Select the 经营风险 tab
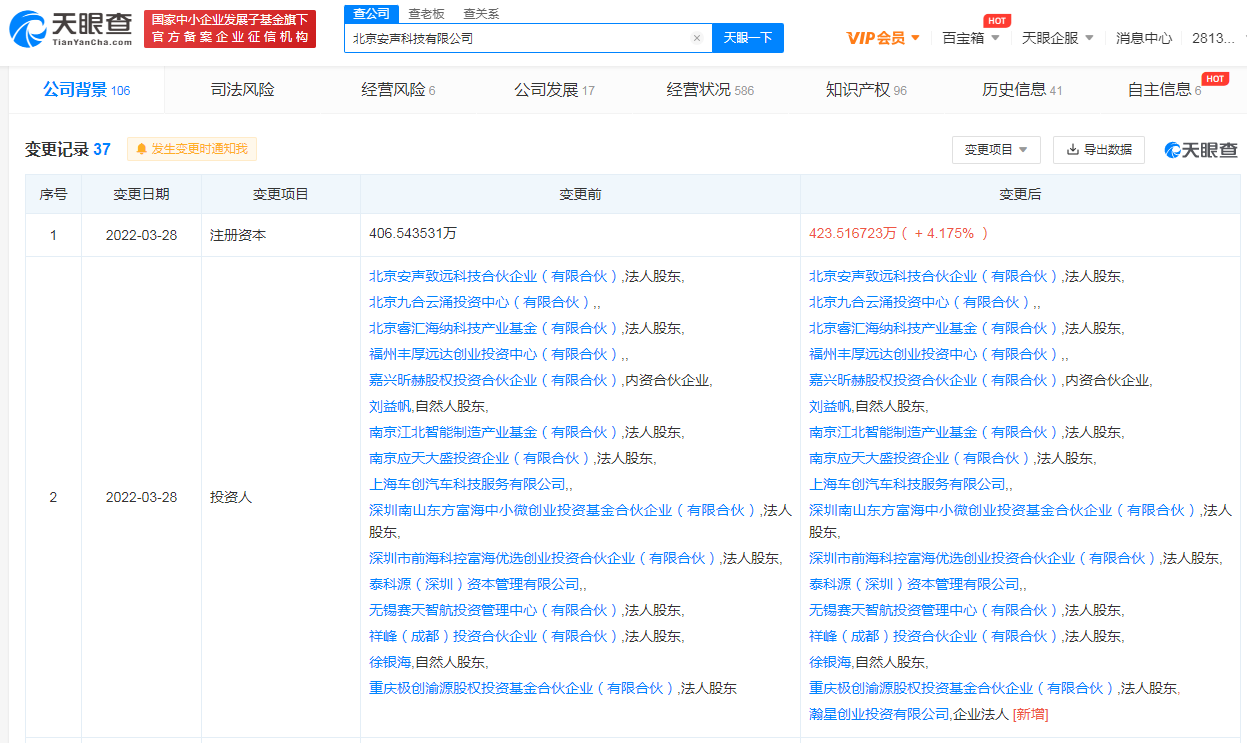The width and height of the screenshot is (1247, 743). point(398,90)
